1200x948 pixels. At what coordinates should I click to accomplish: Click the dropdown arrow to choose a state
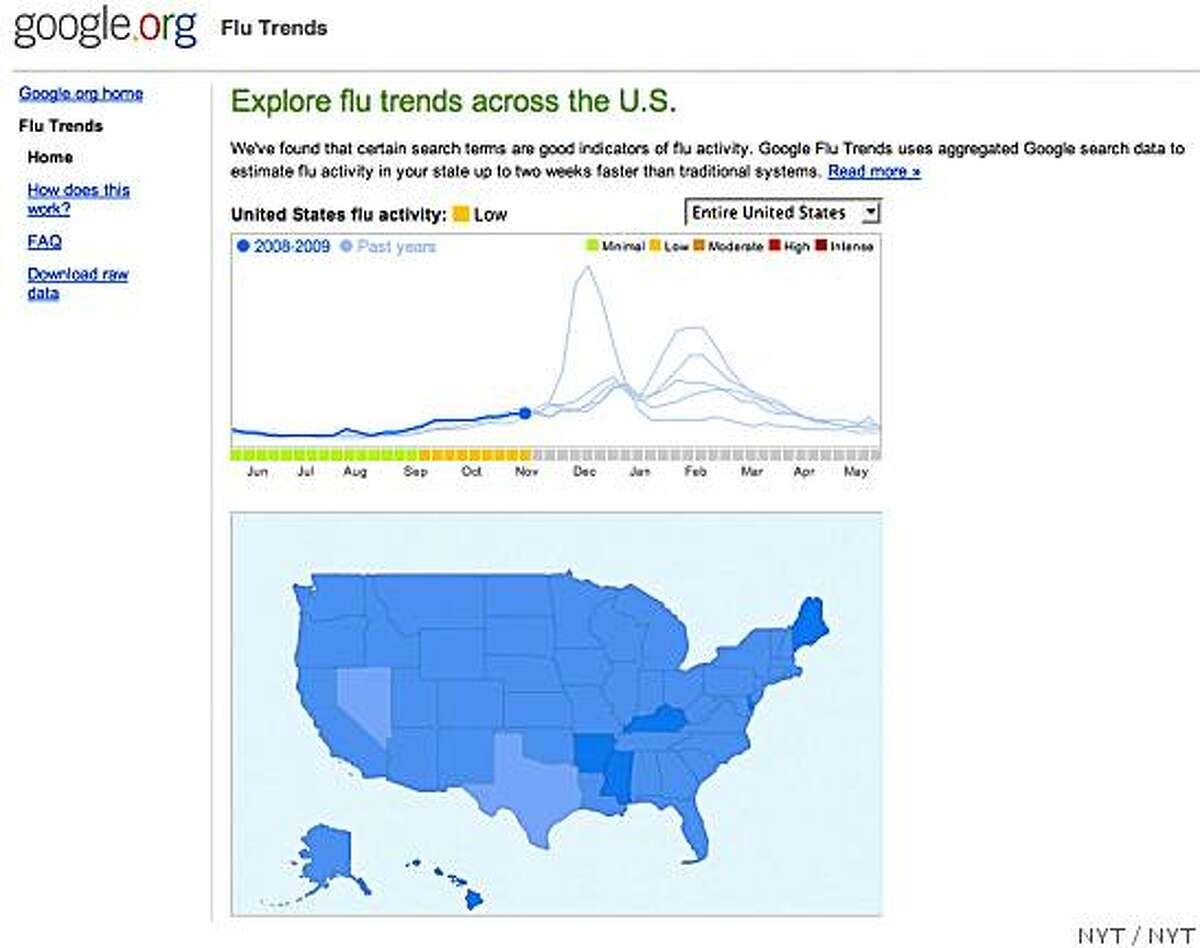(871, 212)
